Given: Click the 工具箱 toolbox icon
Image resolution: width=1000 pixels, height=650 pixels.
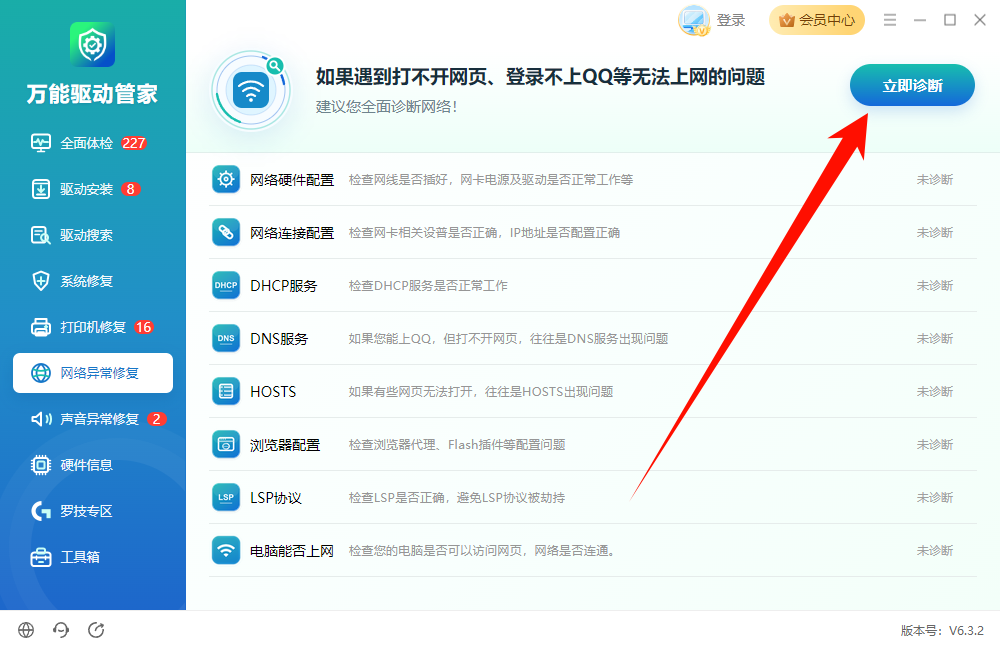Looking at the screenshot, I should pos(41,557).
